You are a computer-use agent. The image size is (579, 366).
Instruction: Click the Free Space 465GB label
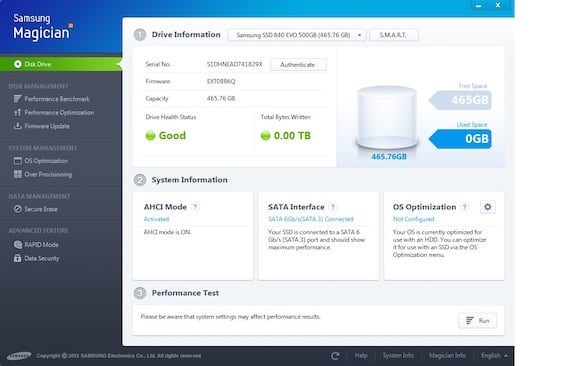[x=460, y=100]
